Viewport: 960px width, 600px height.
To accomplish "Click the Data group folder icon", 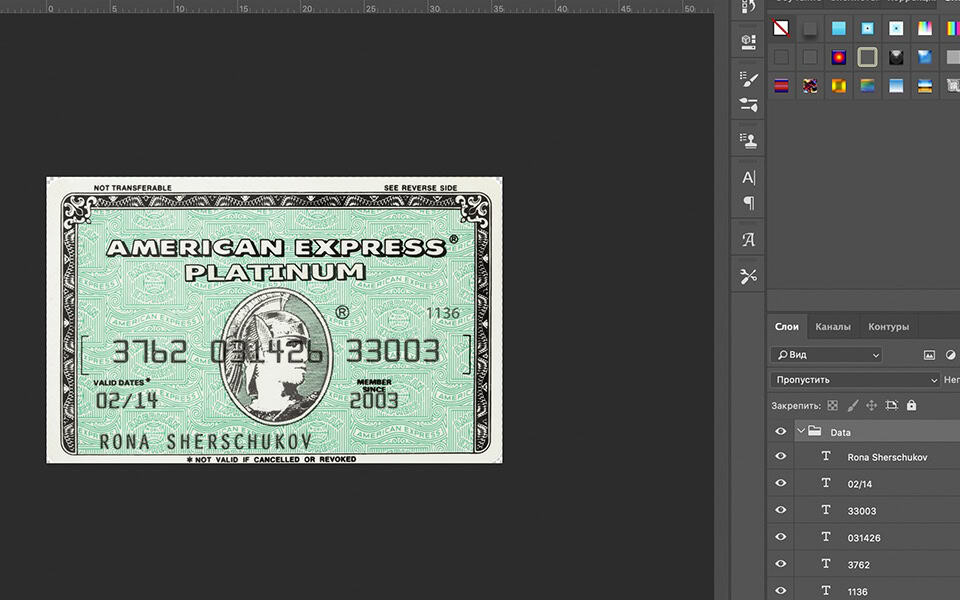I will (x=814, y=431).
